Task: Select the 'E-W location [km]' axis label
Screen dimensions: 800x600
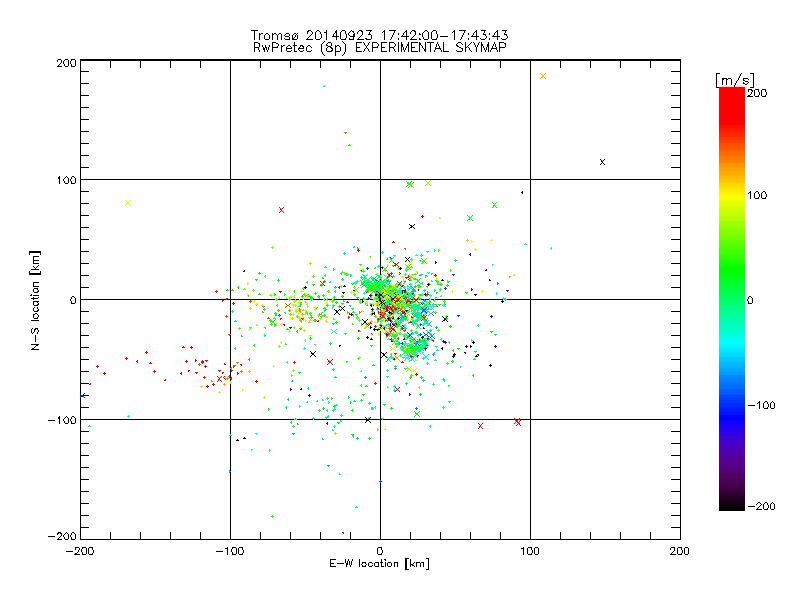Action: 379,564
